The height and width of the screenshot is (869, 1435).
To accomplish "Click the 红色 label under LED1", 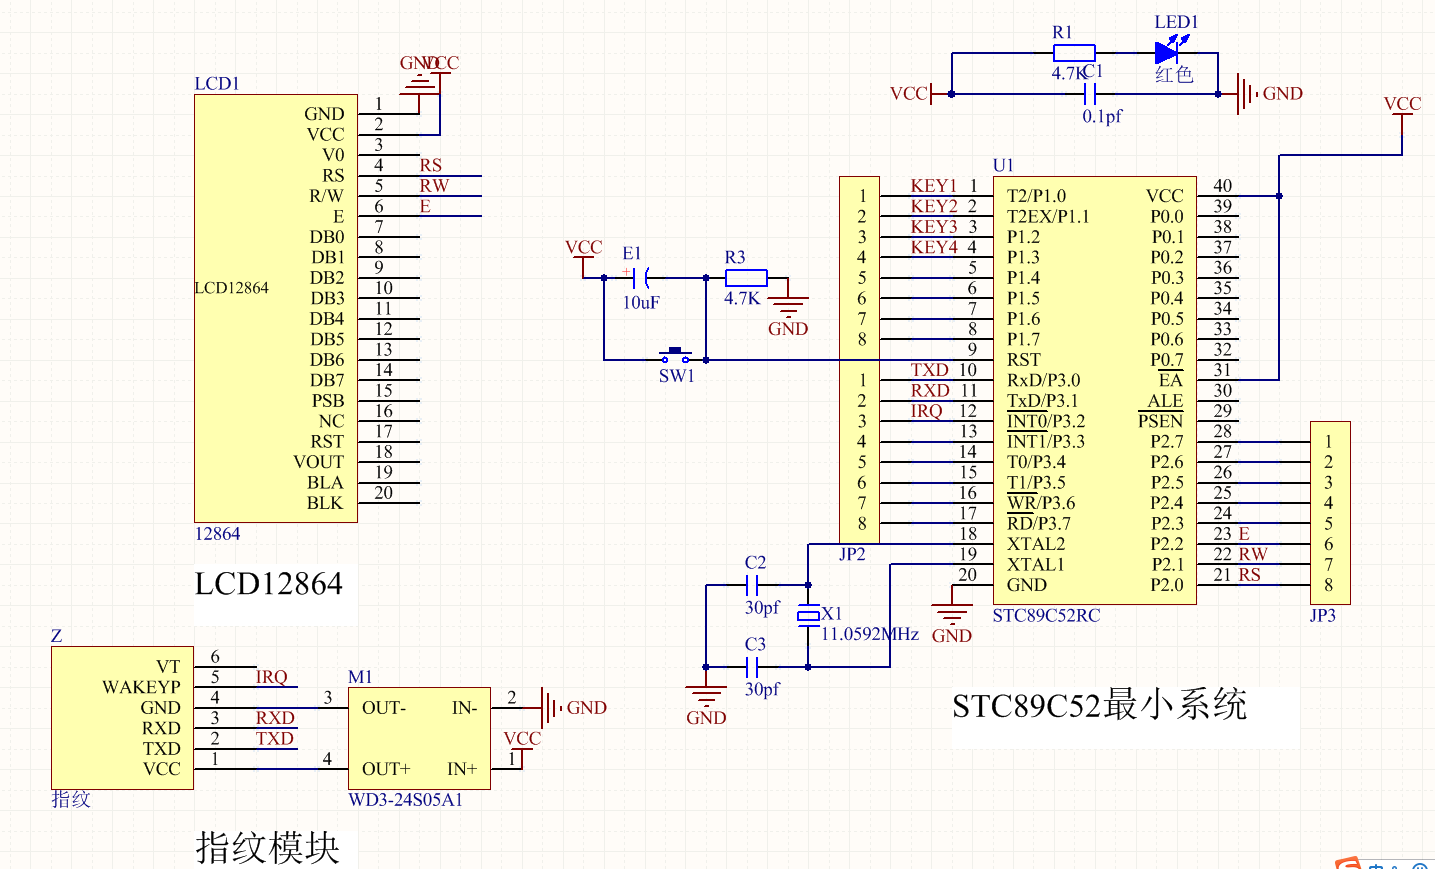I will coord(1174,74).
